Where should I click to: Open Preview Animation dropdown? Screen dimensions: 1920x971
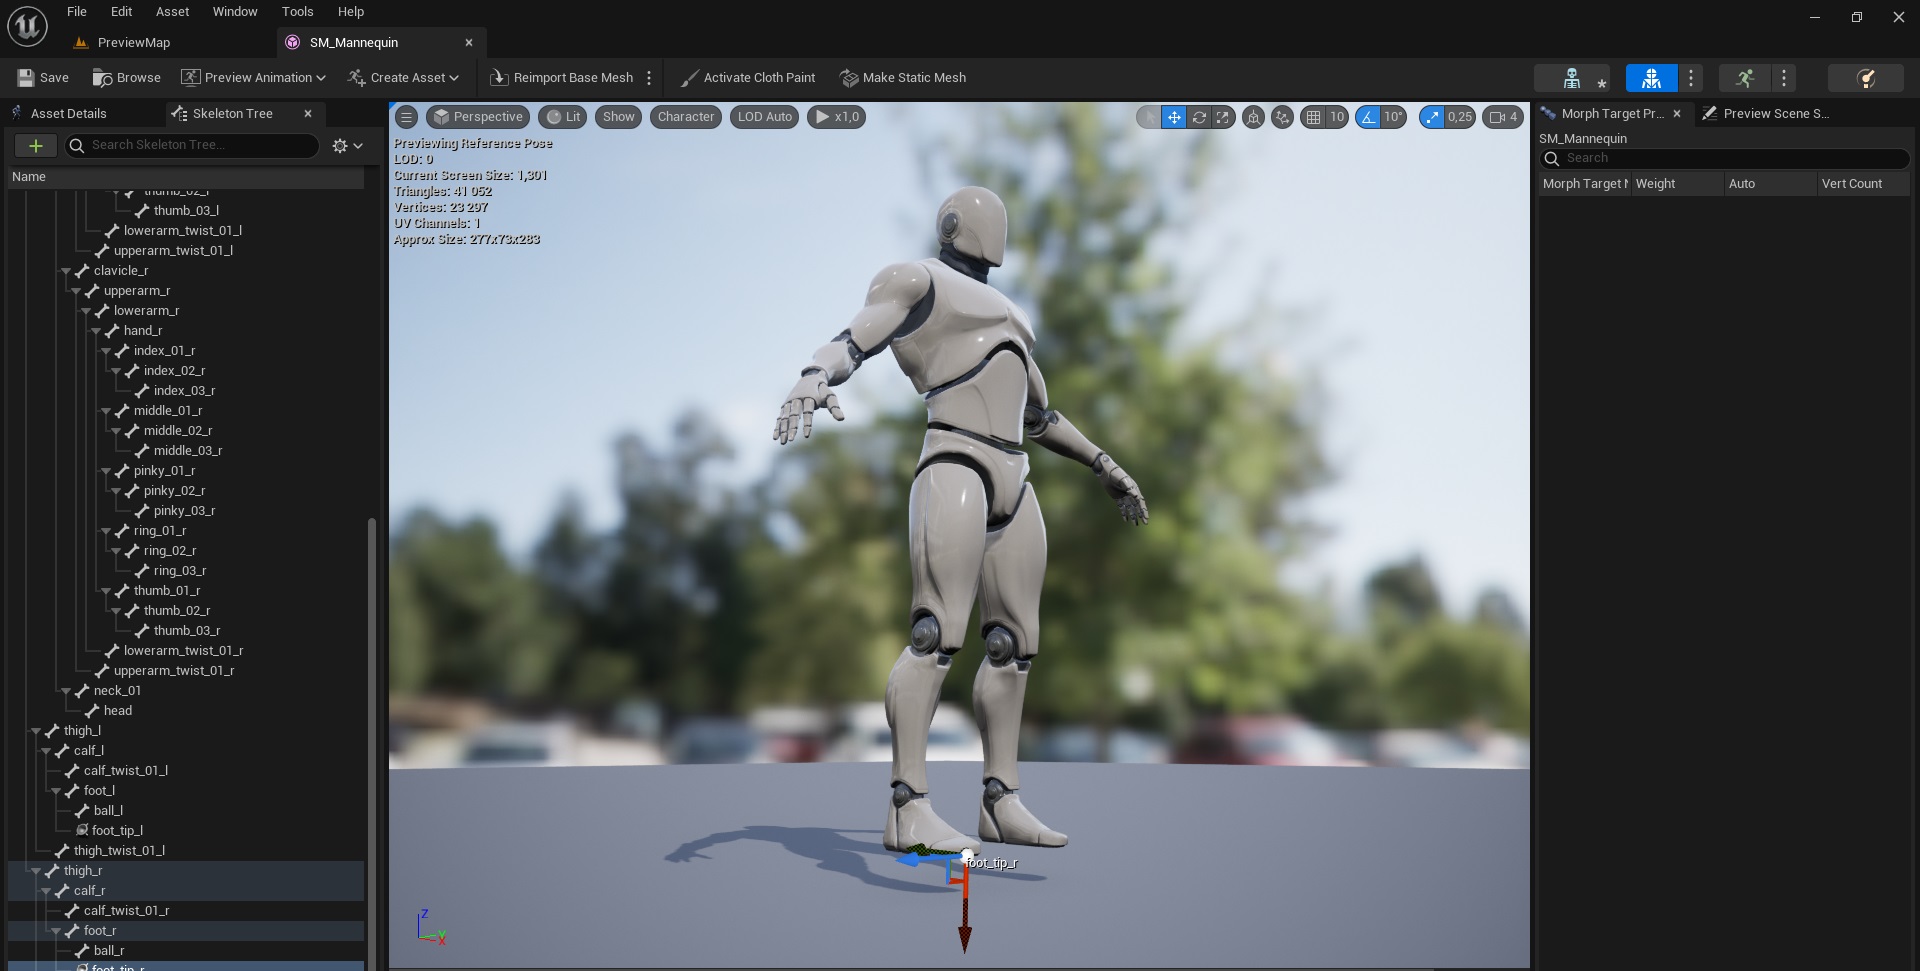[x=253, y=77]
